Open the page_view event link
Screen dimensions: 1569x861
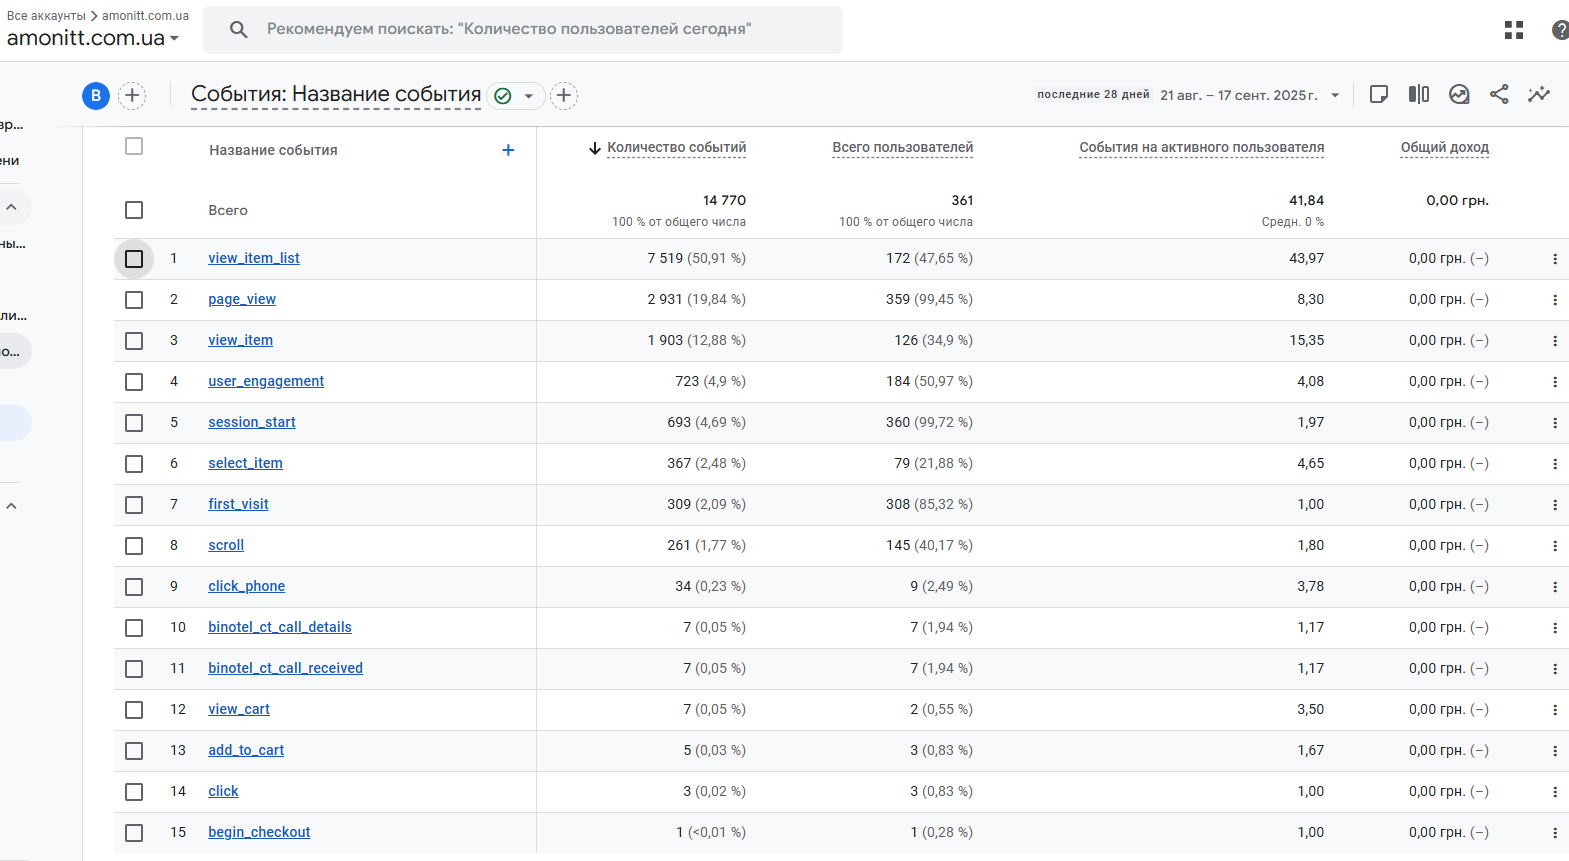pyautogui.click(x=242, y=299)
